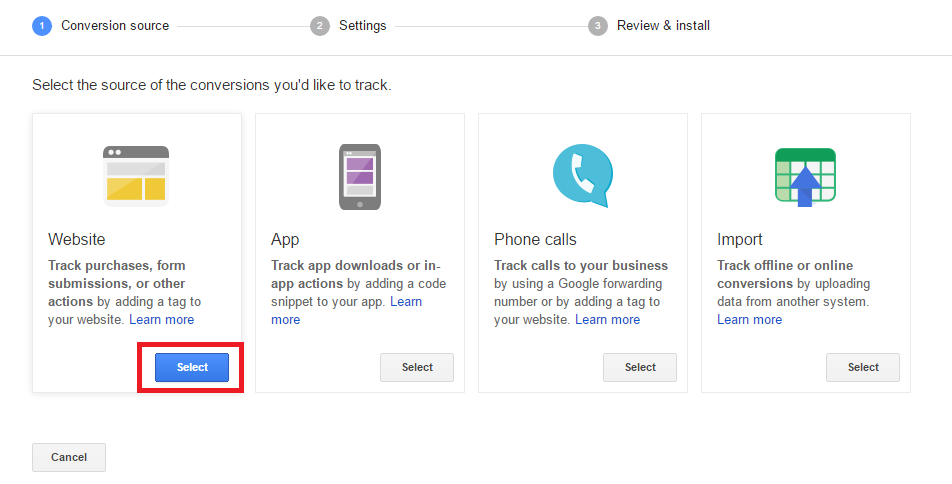
Task: Select the Website conversion source button
Action: point(192,367)
